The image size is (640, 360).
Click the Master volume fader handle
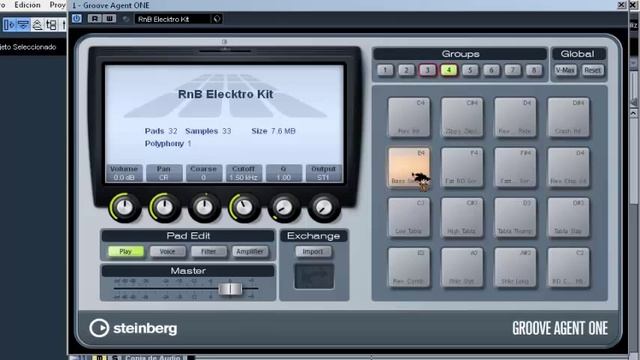[x=230, y=289]
